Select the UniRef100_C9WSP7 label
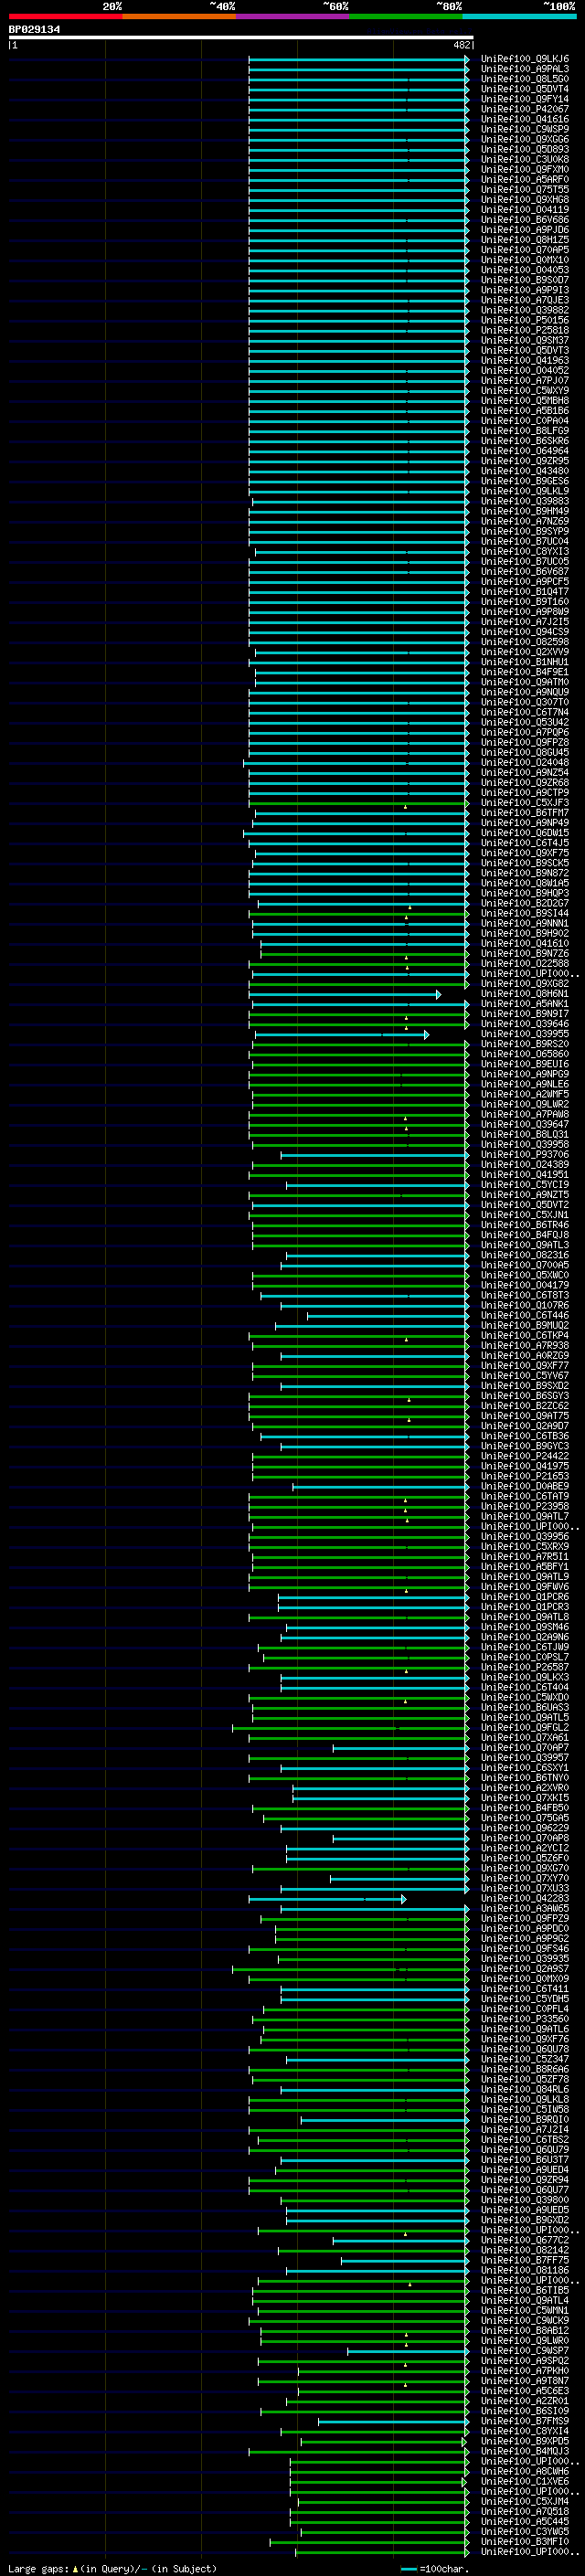This screenshot has height=2576, width=585. coord(524,2351)
